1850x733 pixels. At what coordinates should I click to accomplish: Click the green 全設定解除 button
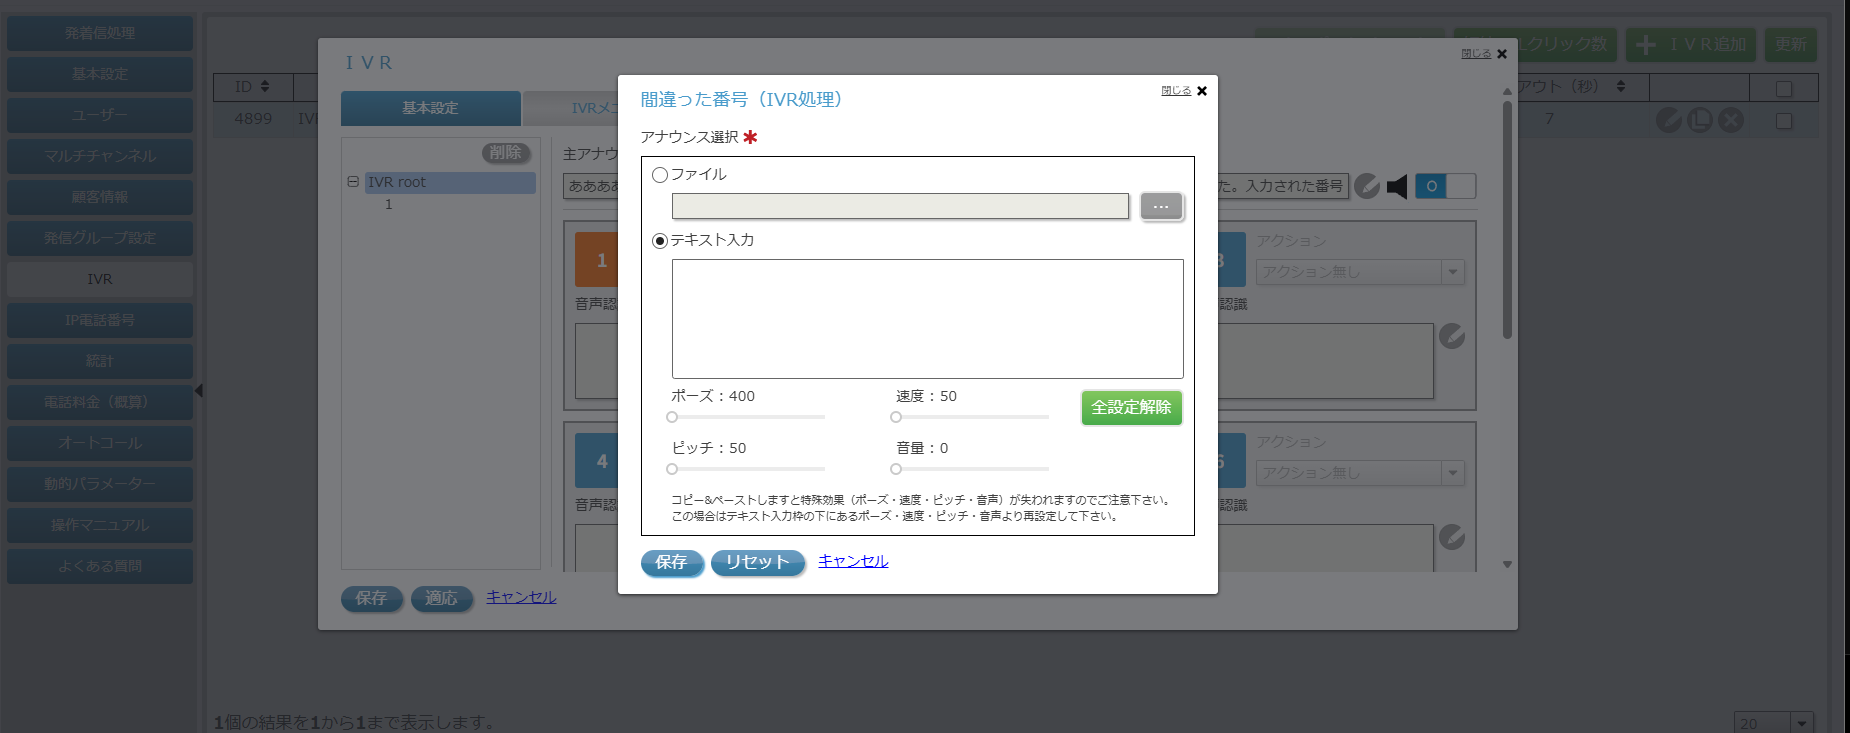coord(1131,407)
